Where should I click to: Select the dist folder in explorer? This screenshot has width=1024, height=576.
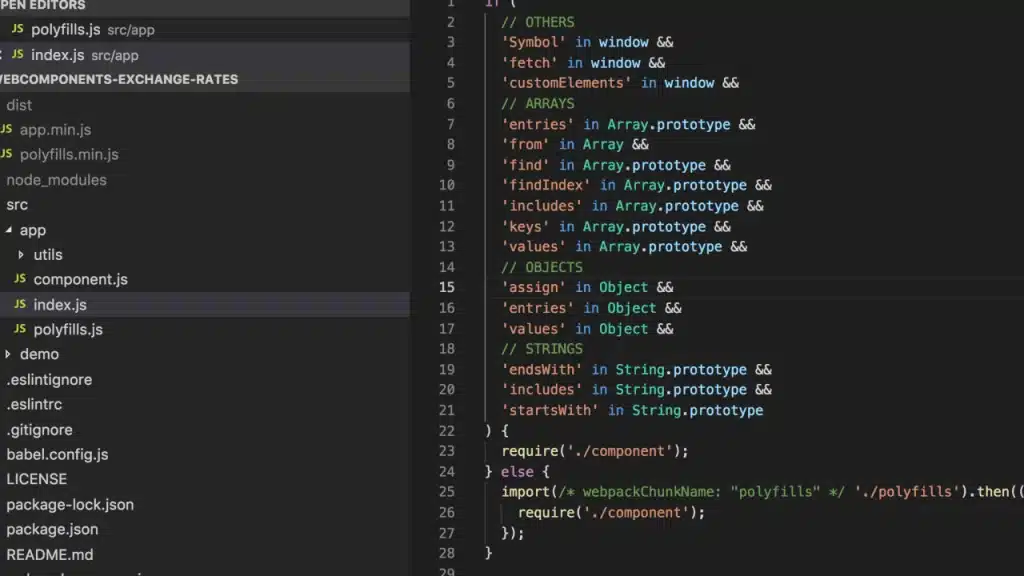[19, 105]
